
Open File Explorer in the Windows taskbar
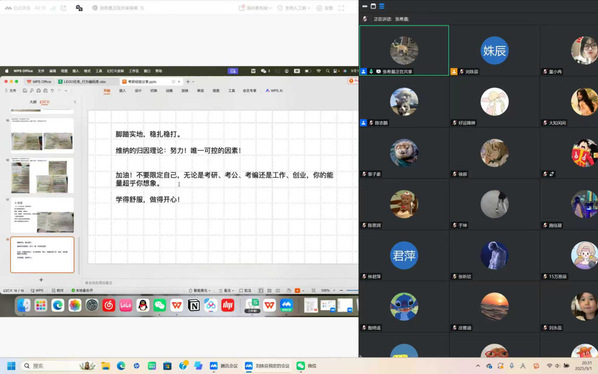click(x=106, y=366)
